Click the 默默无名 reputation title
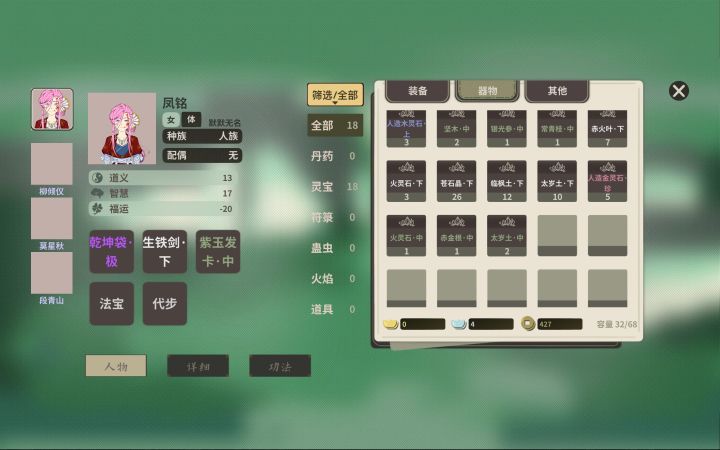The image size is (720, 450). coord(225,123)
